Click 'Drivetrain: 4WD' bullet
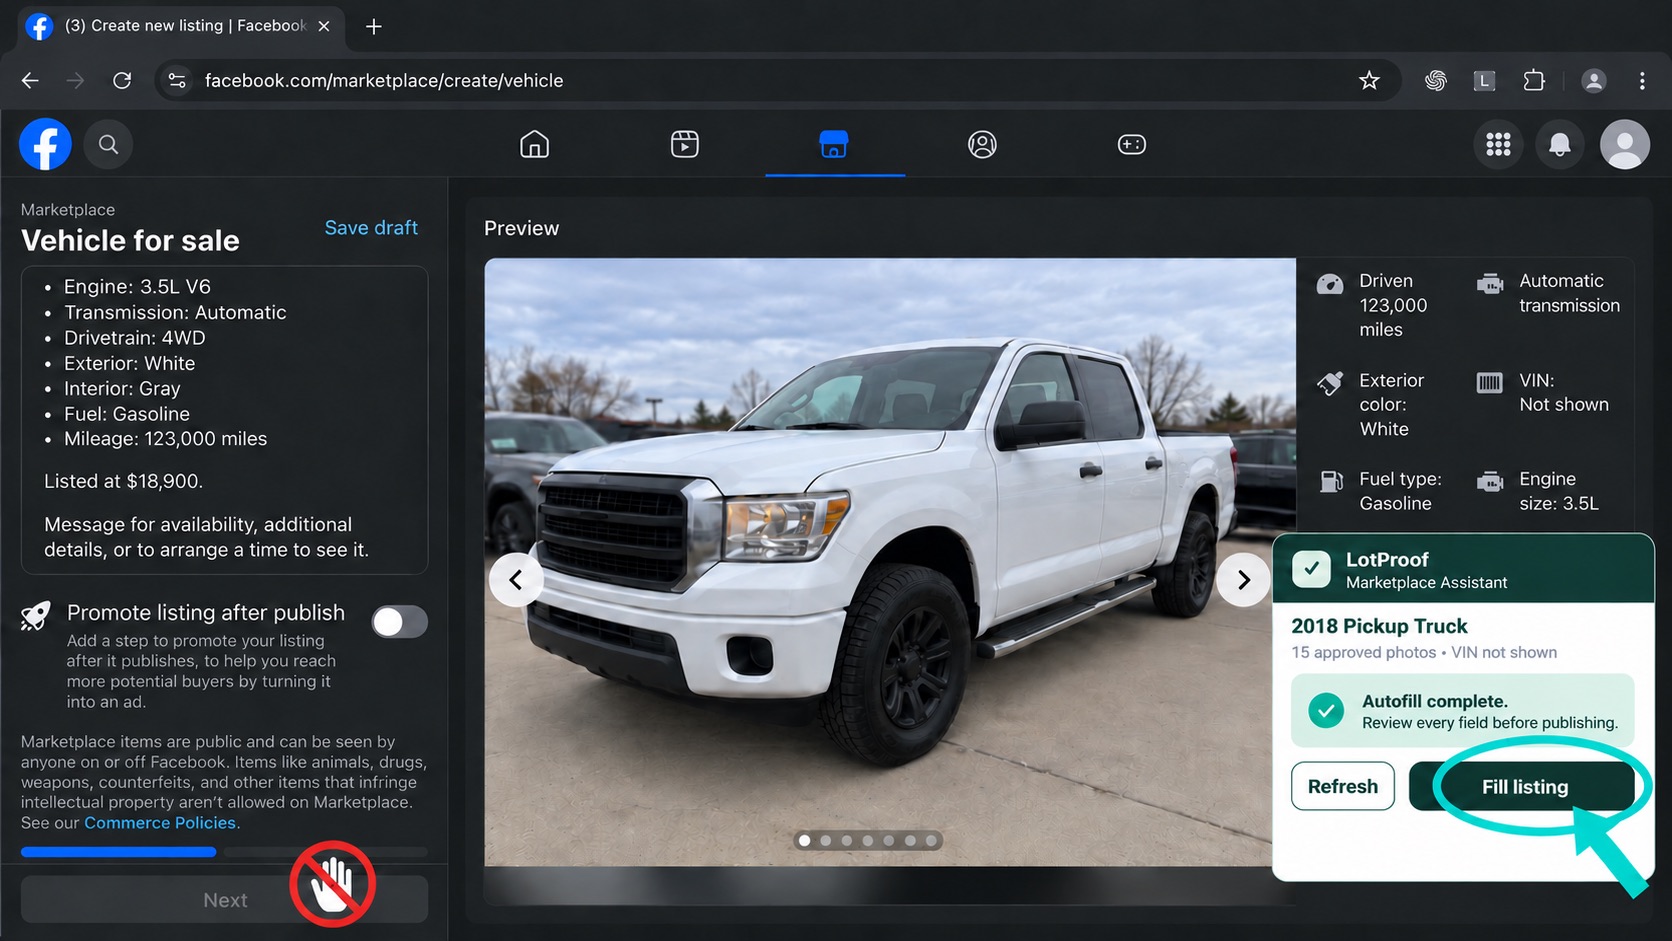The height and width of the screenshot is (941, 1672). 135,338
